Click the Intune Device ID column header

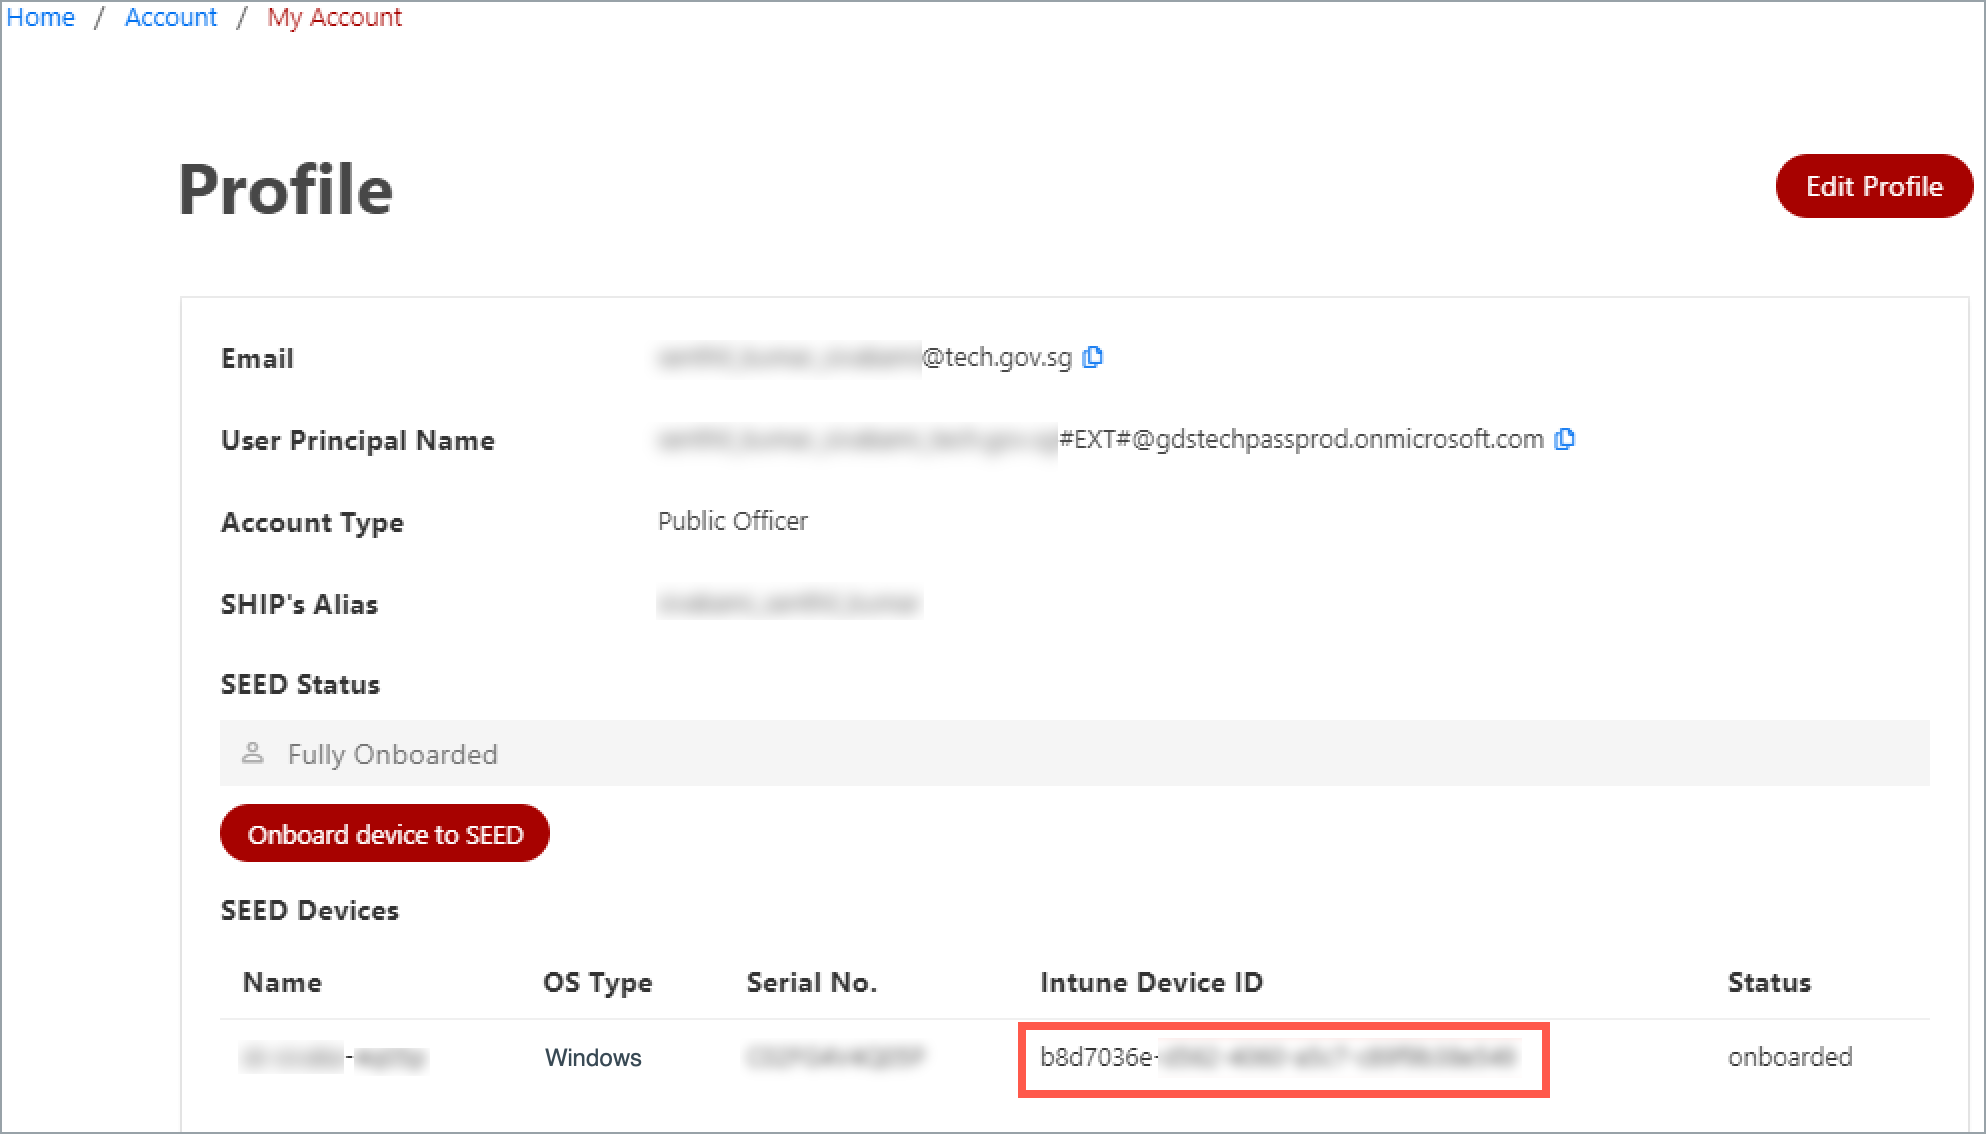point(1150,982)
